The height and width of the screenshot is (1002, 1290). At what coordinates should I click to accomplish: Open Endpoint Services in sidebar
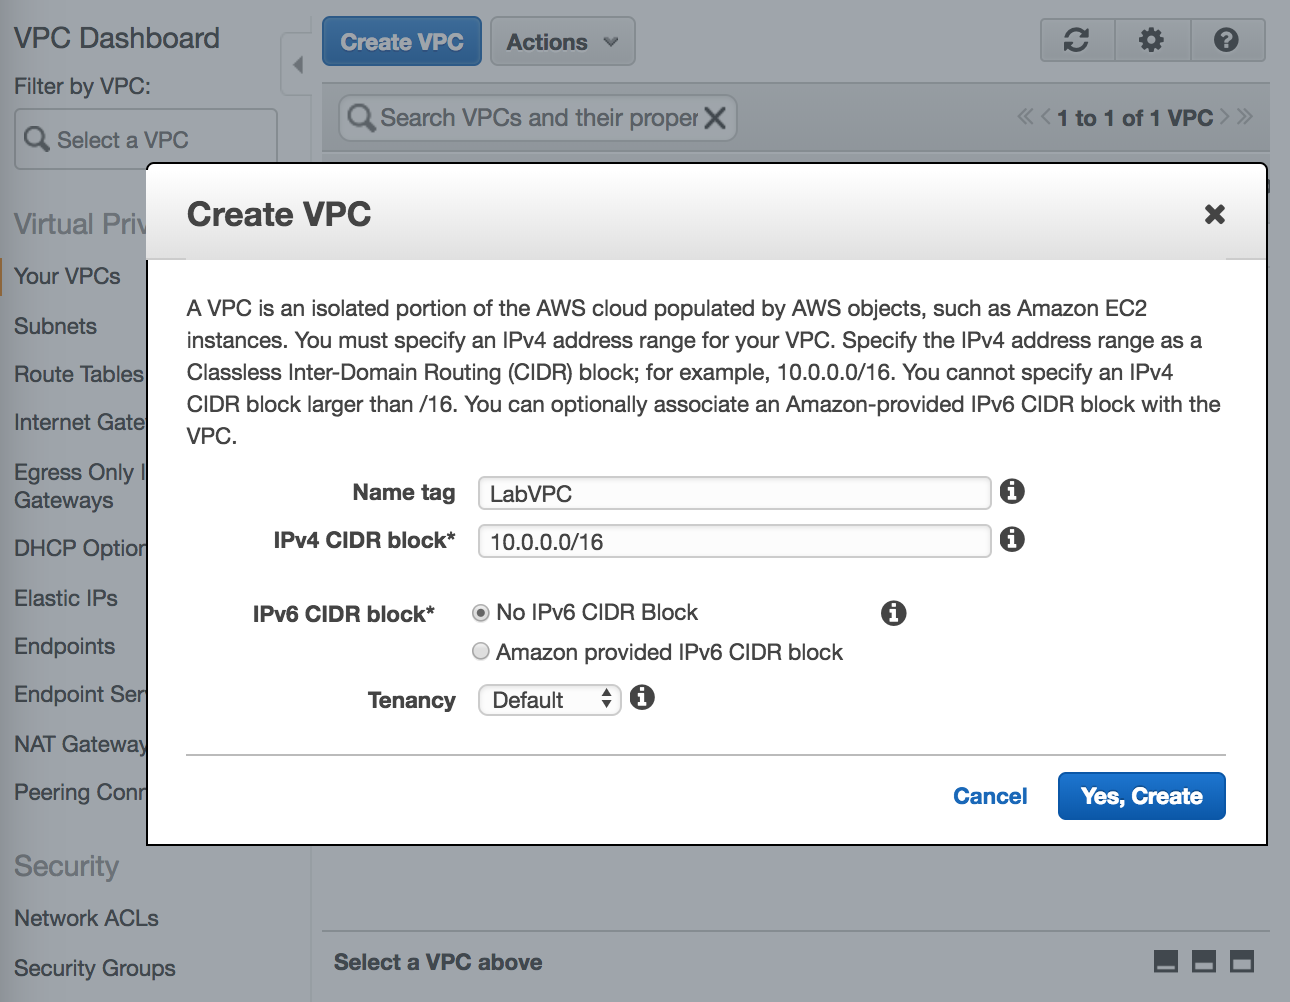[x=80, y=694]
